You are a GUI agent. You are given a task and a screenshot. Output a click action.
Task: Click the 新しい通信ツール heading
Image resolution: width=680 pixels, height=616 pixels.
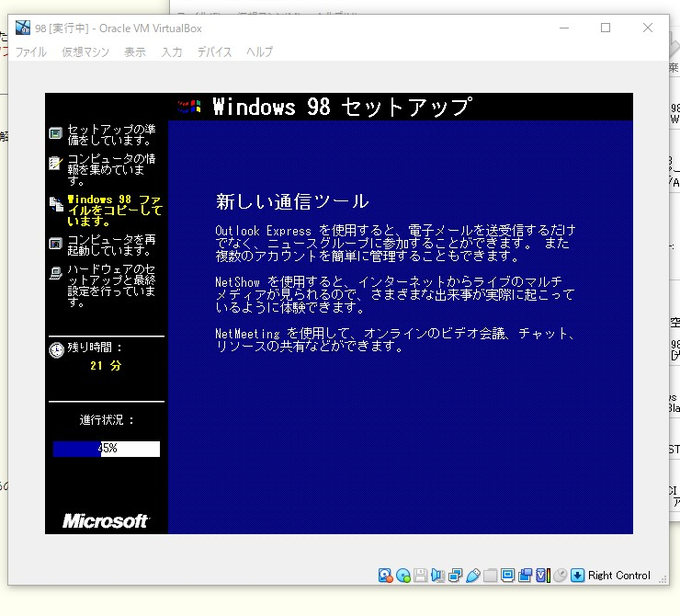tap(292, 202)
